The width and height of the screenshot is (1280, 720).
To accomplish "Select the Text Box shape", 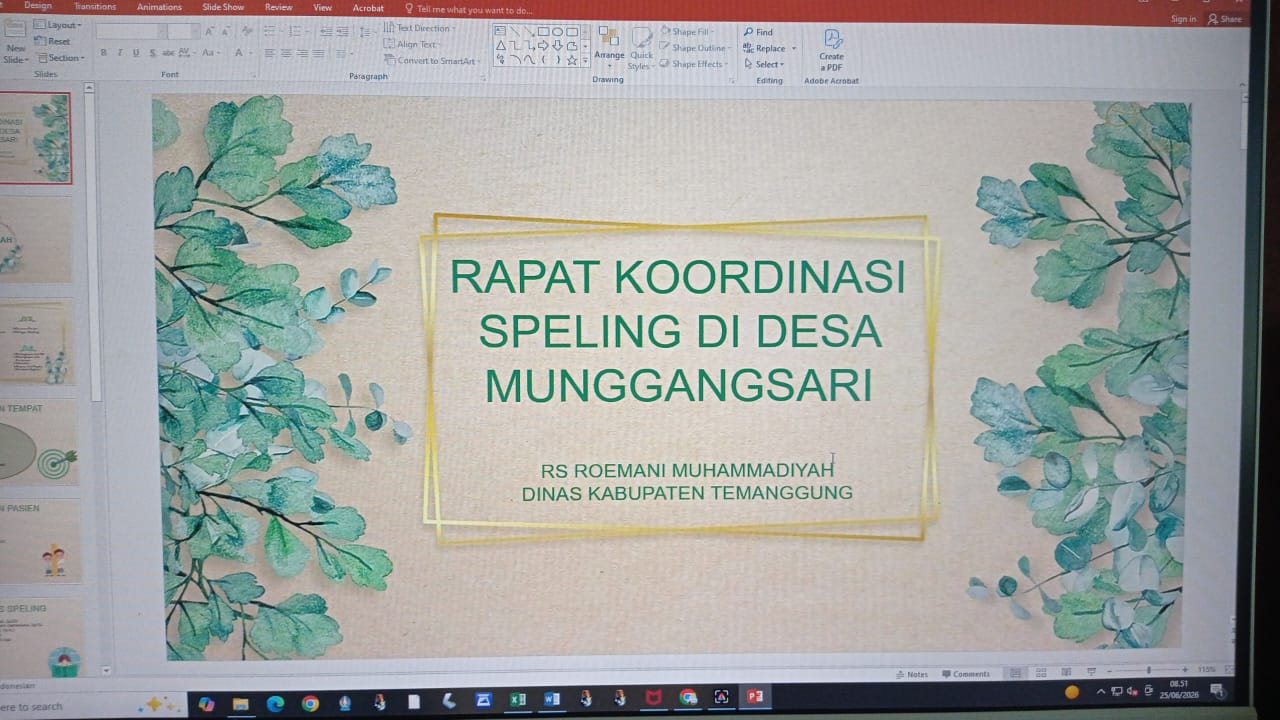I will 500,31.
